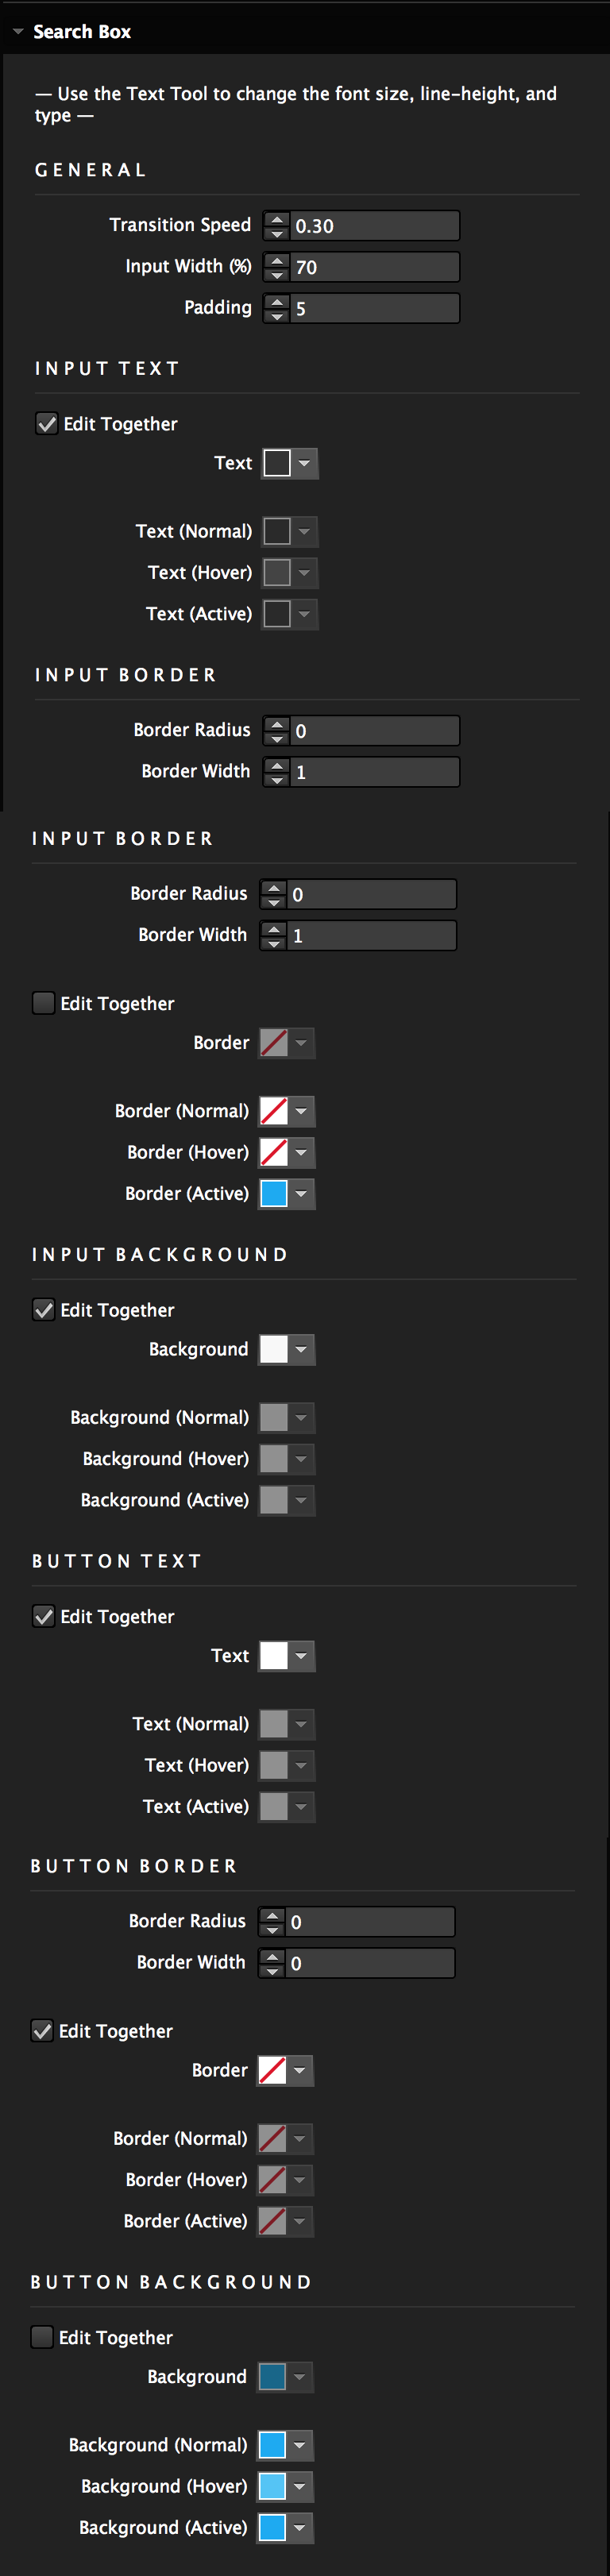610x2576 pixels.
Task: Focus the Input Width (%) value field
Action: click(x=375, y=267)
